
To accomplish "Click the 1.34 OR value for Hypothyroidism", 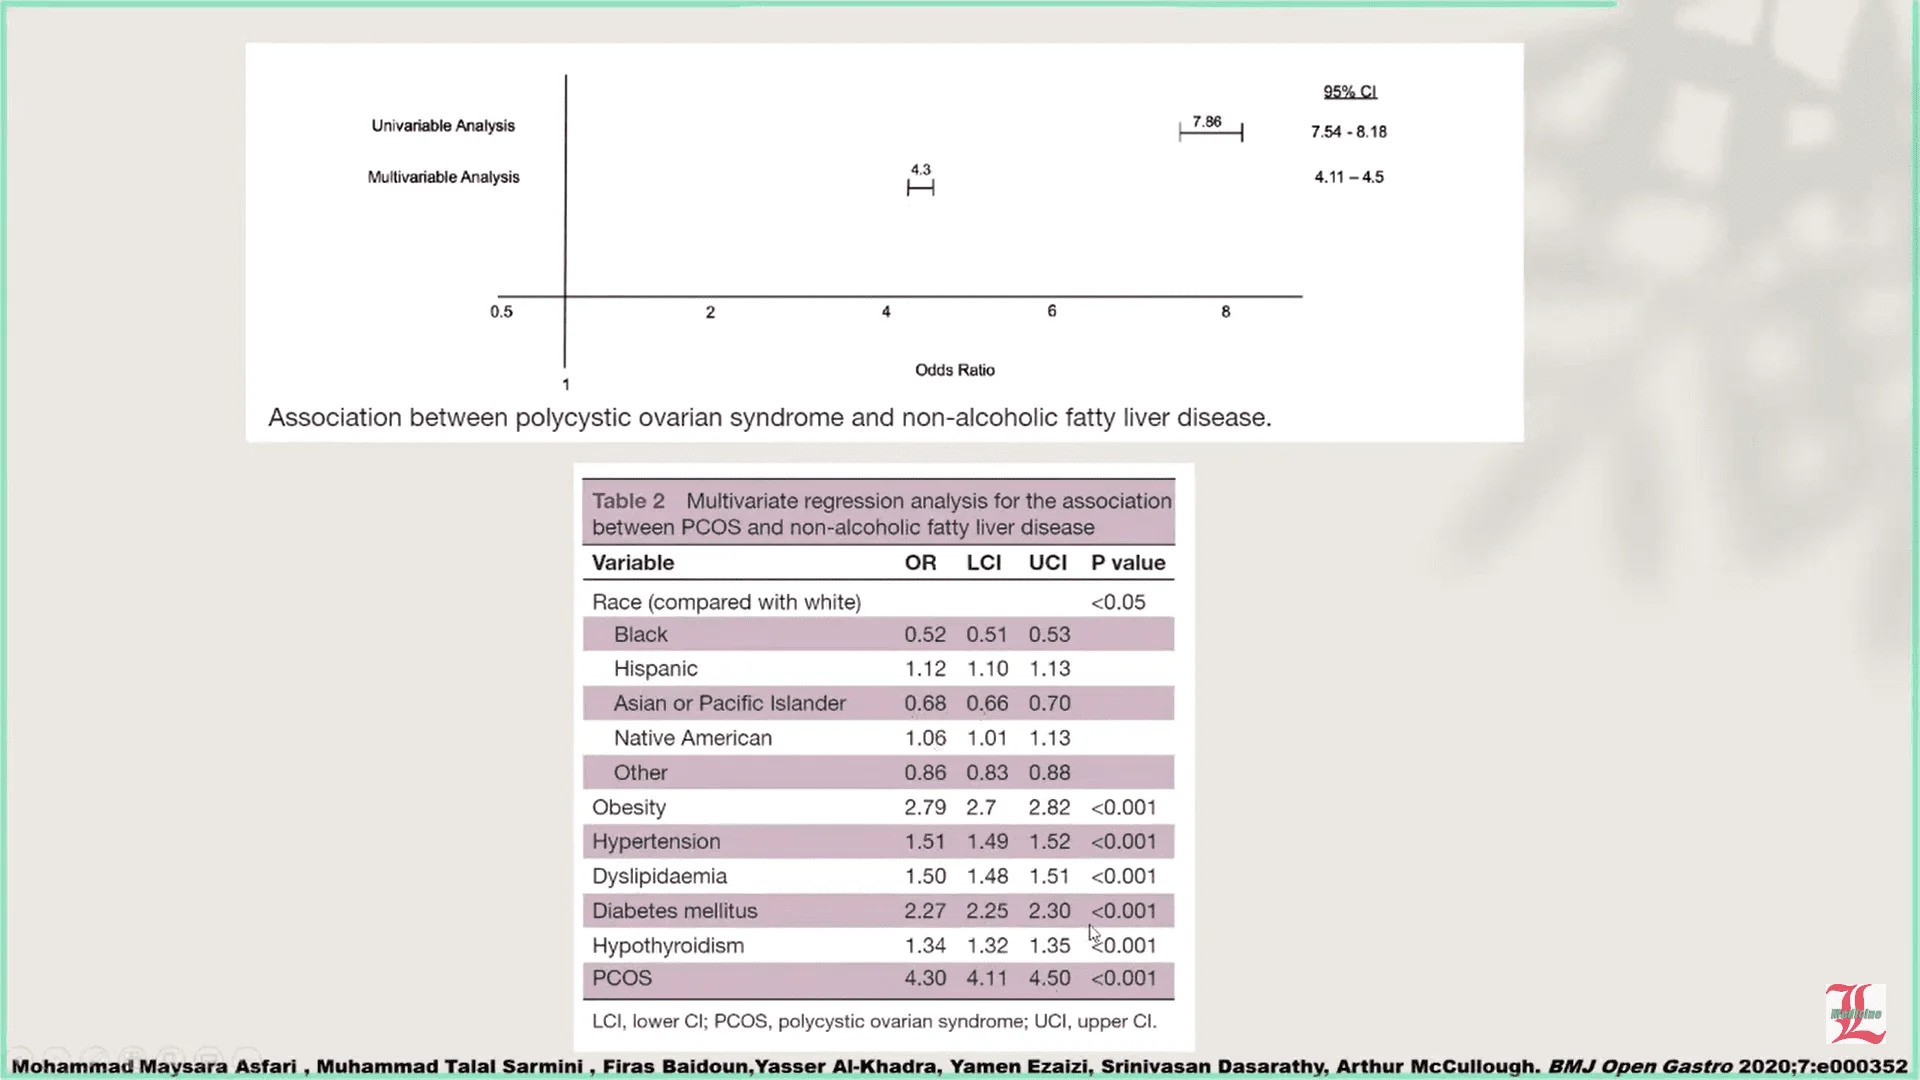I will pyautogui.click(x=925, y=946).
